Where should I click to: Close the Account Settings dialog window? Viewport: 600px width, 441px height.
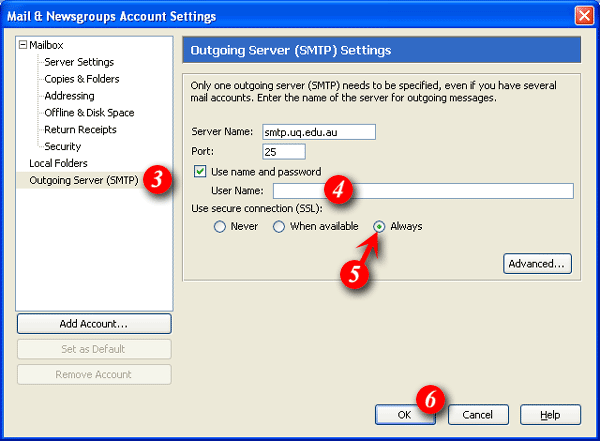pos(582,15)
